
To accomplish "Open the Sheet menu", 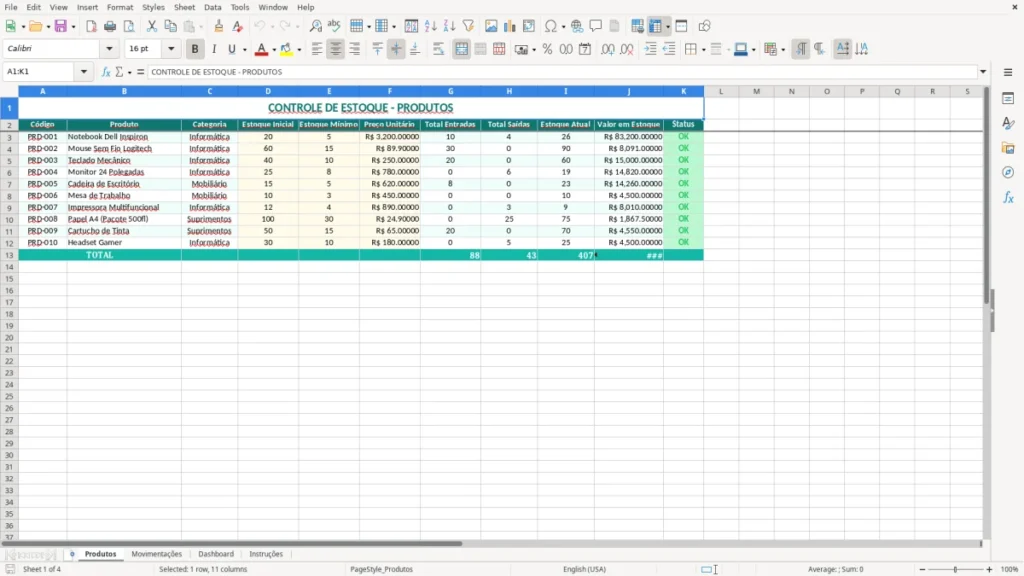I will [184, 7].
